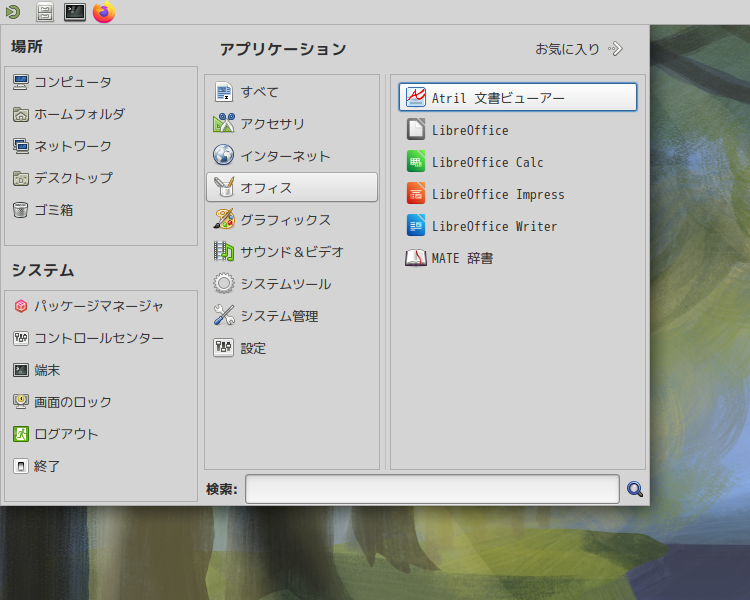Viewport: 750px width, 600px height.
Task: Launch Firefox from the top panel
Action: [104, 11]
